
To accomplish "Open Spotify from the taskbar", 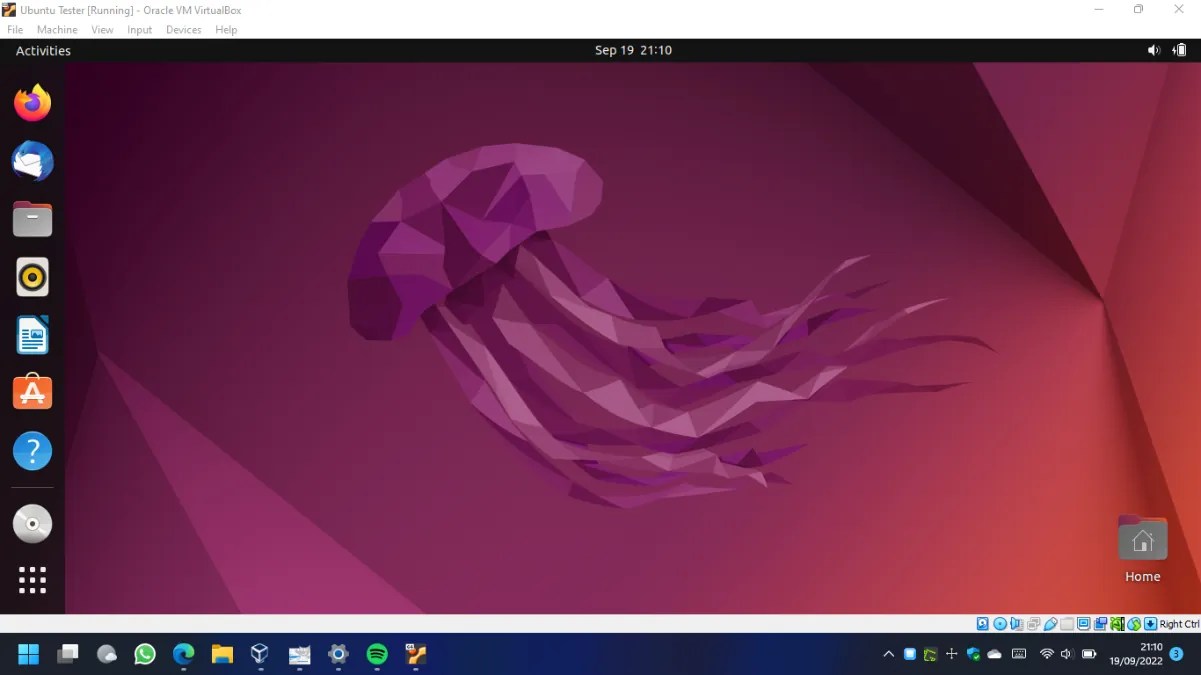I will 377,654.
